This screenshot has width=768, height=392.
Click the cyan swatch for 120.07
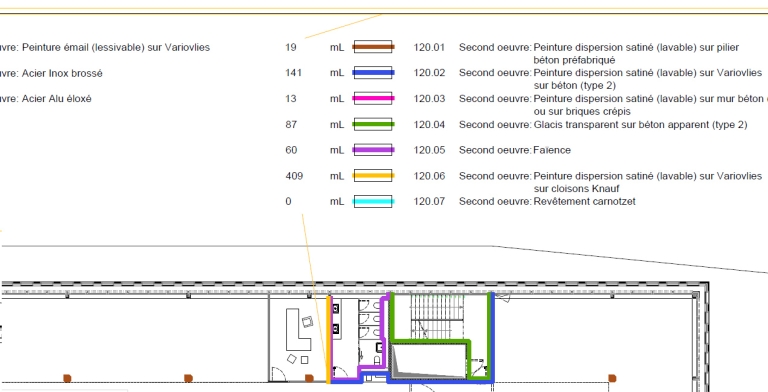pos(373,201)
